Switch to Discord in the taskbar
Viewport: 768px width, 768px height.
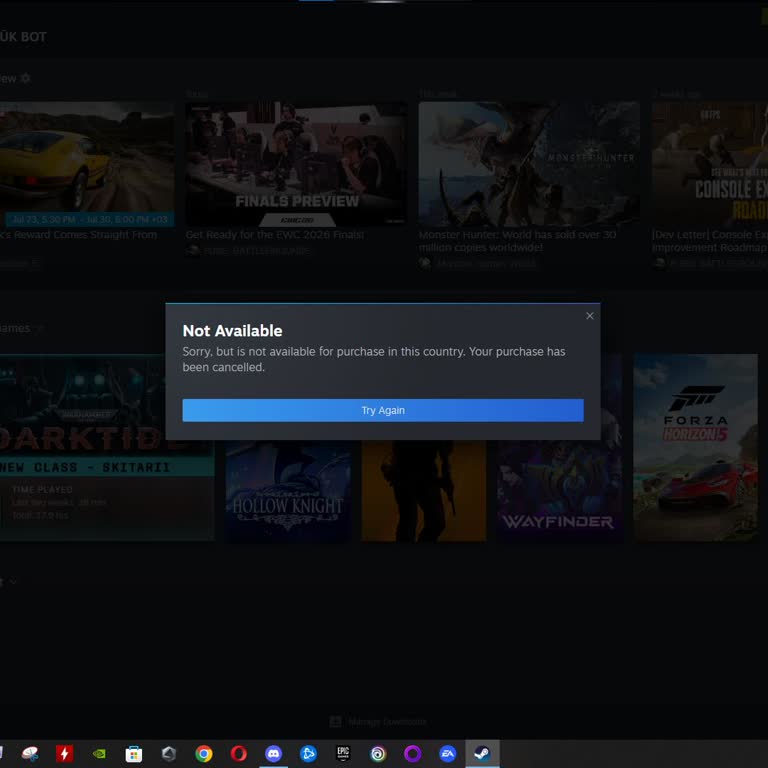tap(273, 753)
